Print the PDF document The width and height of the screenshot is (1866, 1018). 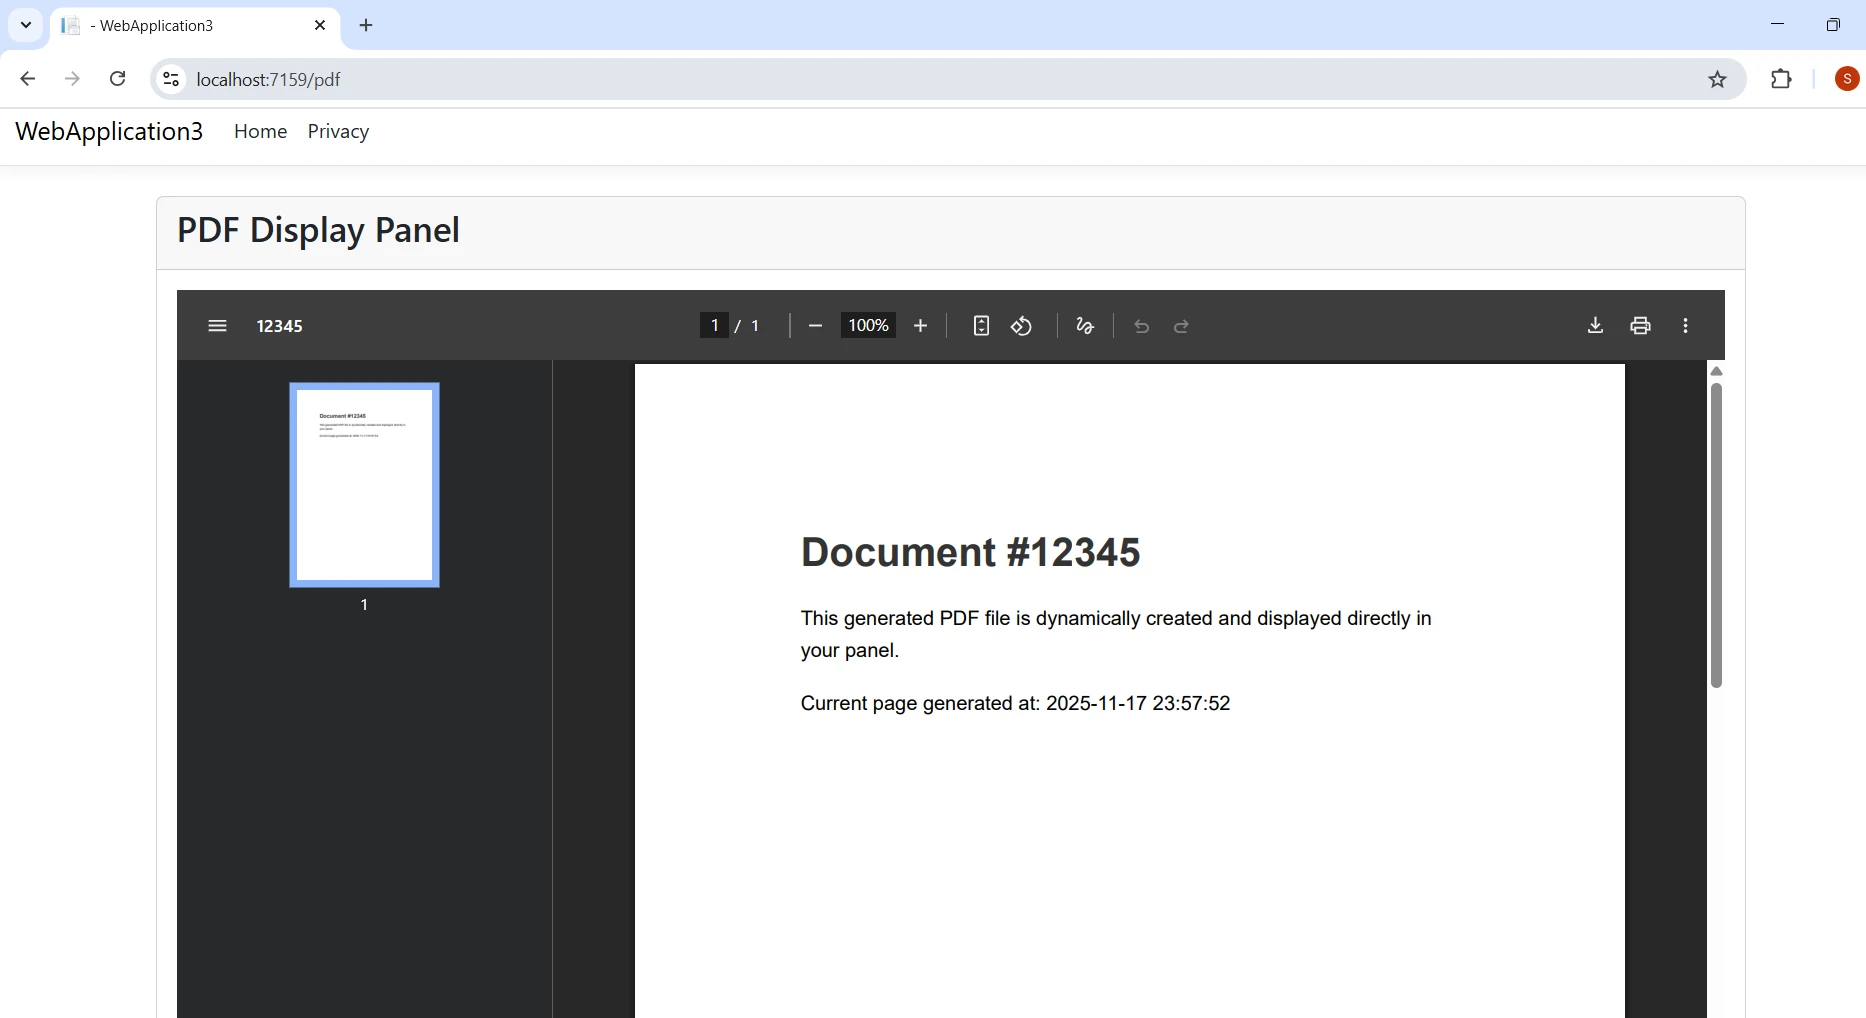(x=1641, y=326)
